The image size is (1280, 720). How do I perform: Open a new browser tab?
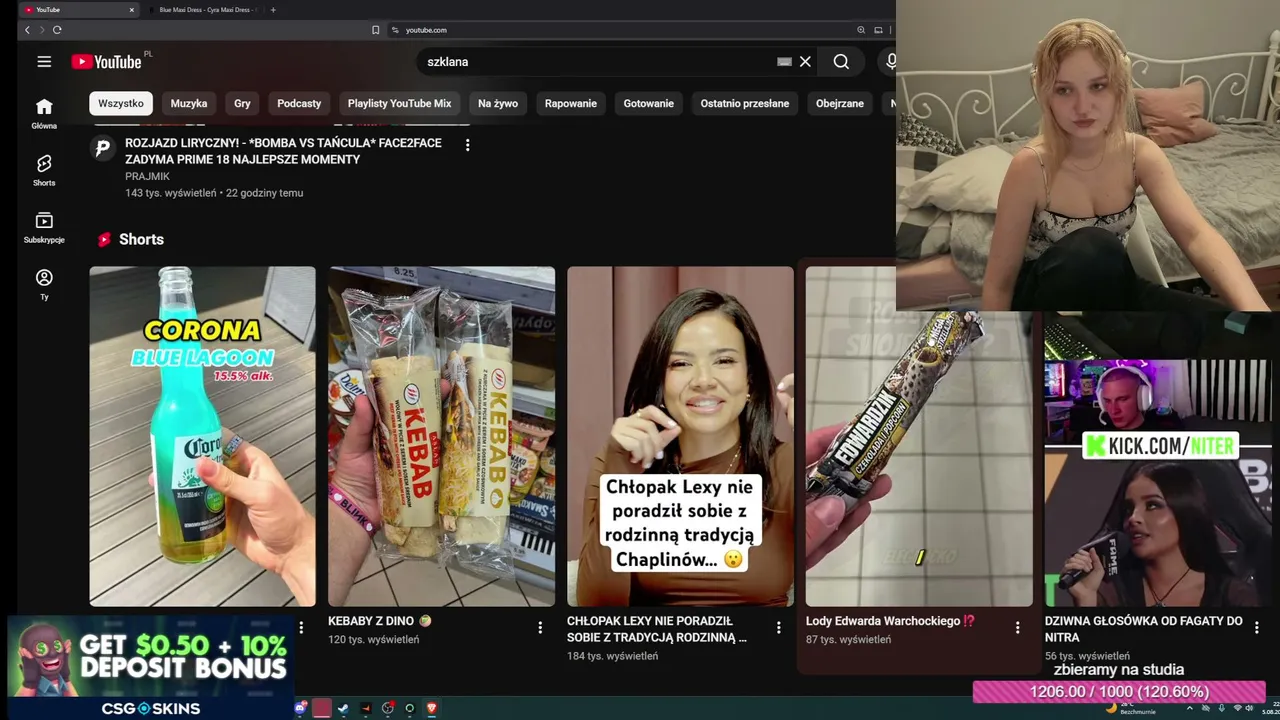[273, 10]
